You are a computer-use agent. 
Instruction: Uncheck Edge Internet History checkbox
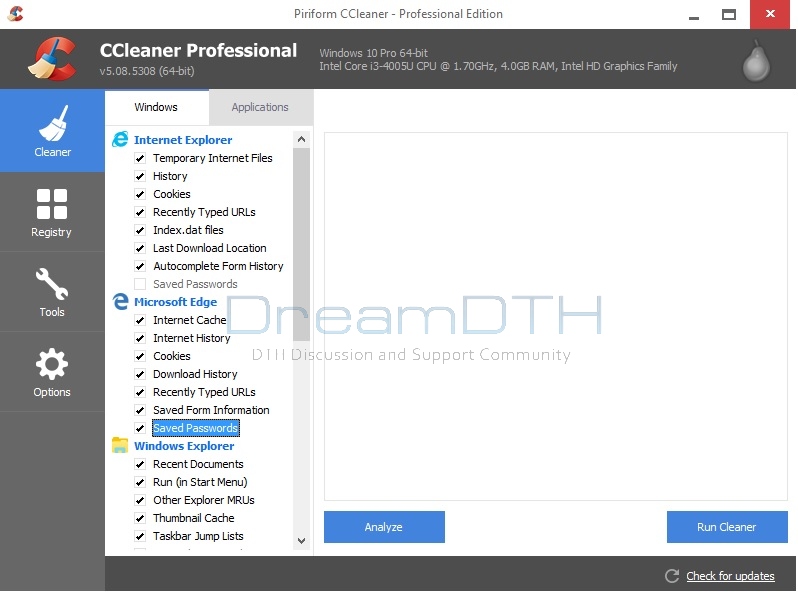140,338
